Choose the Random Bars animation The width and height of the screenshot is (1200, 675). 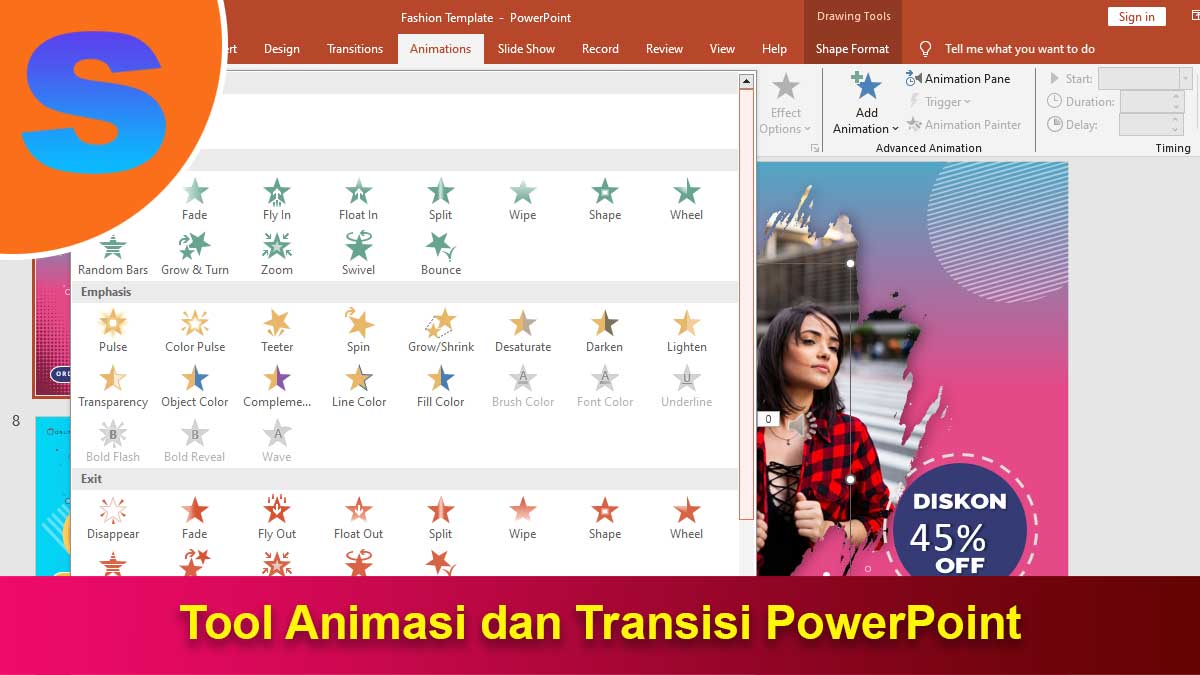pyautogui.click(x=113, y=254)
